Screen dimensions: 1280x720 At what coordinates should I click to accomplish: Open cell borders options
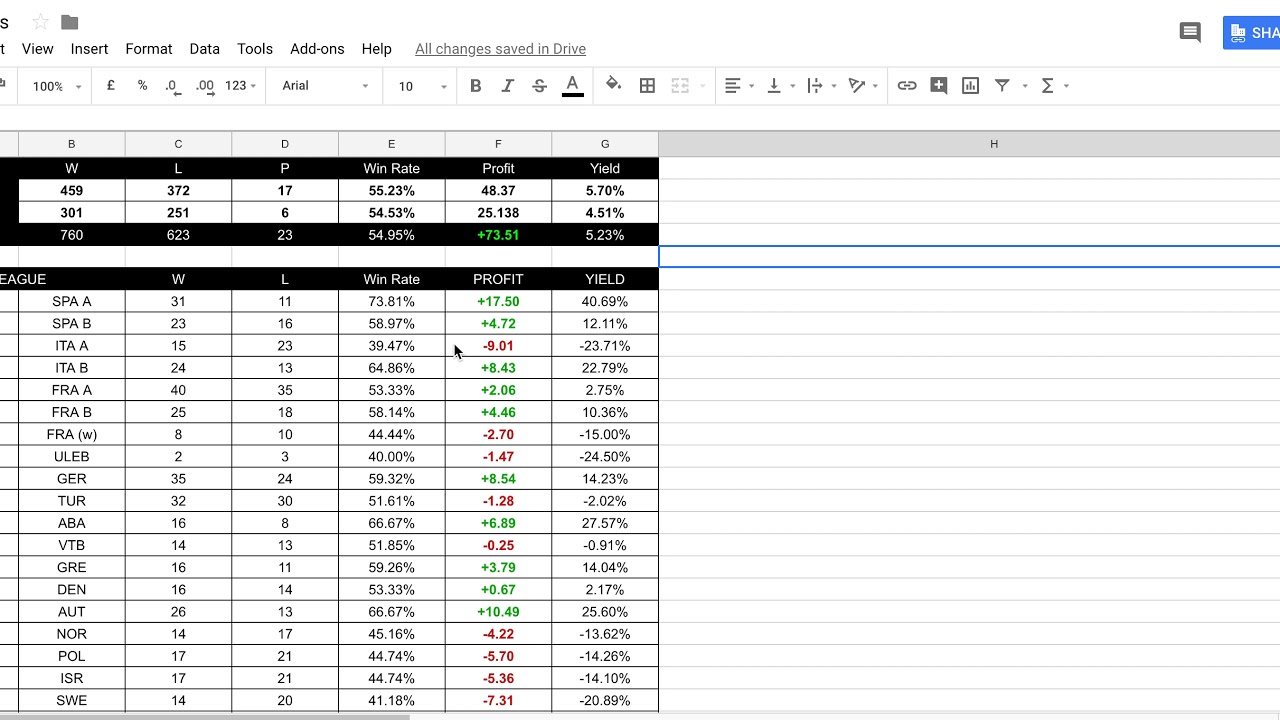point(647,86)
